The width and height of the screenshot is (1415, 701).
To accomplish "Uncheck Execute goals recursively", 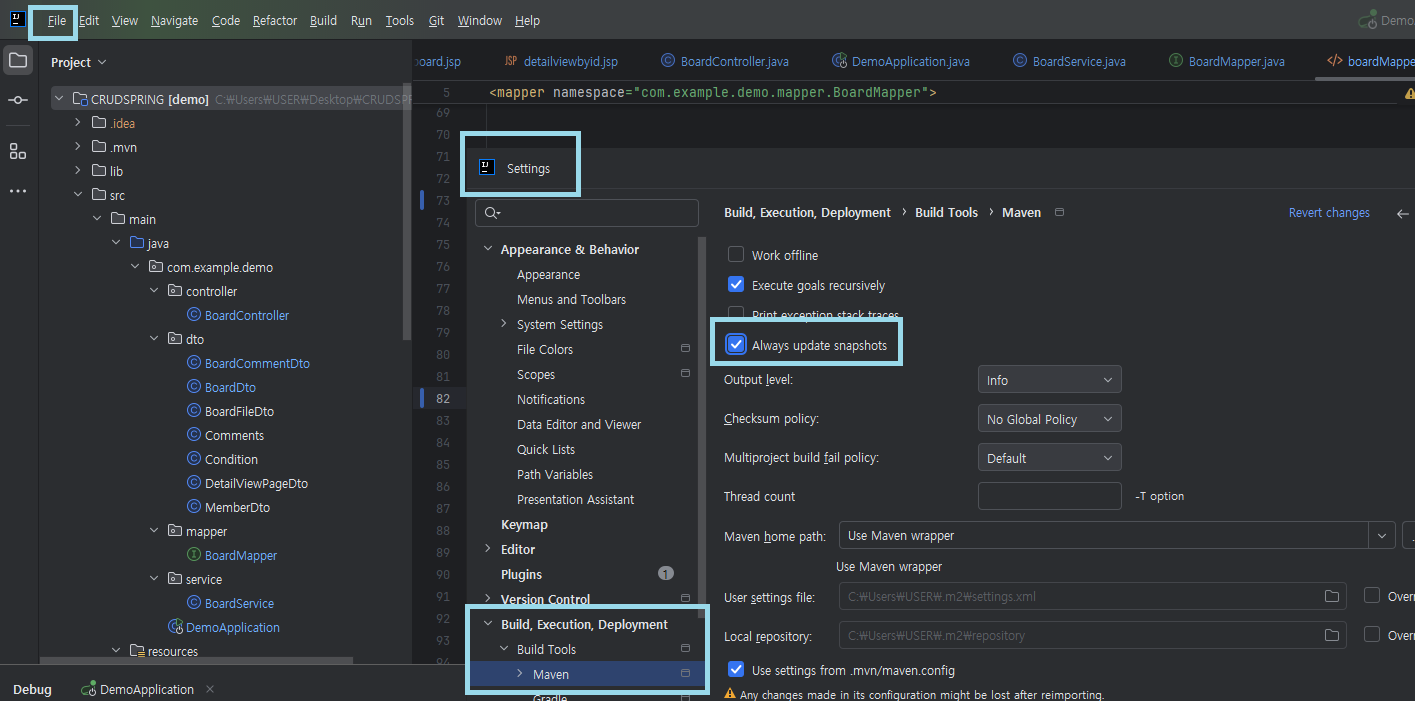I will [736, 285].
